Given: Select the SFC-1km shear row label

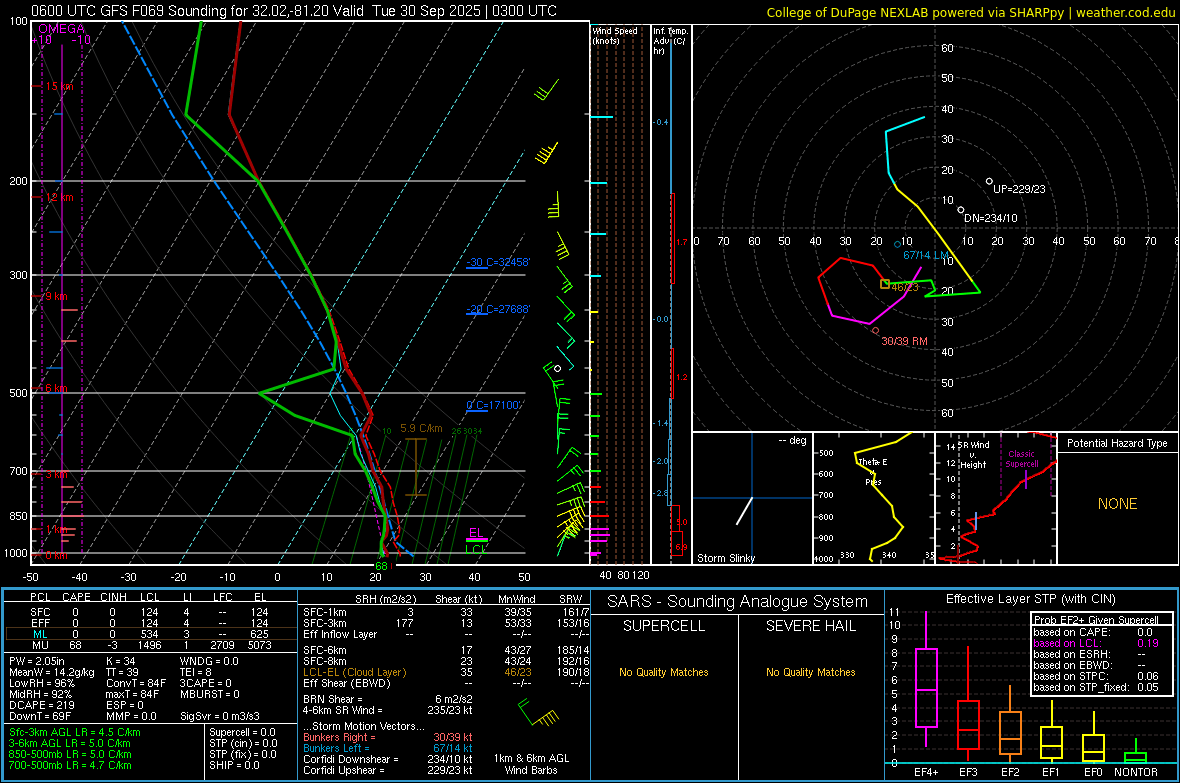Looking at the screenshot, I should (324, 612).
